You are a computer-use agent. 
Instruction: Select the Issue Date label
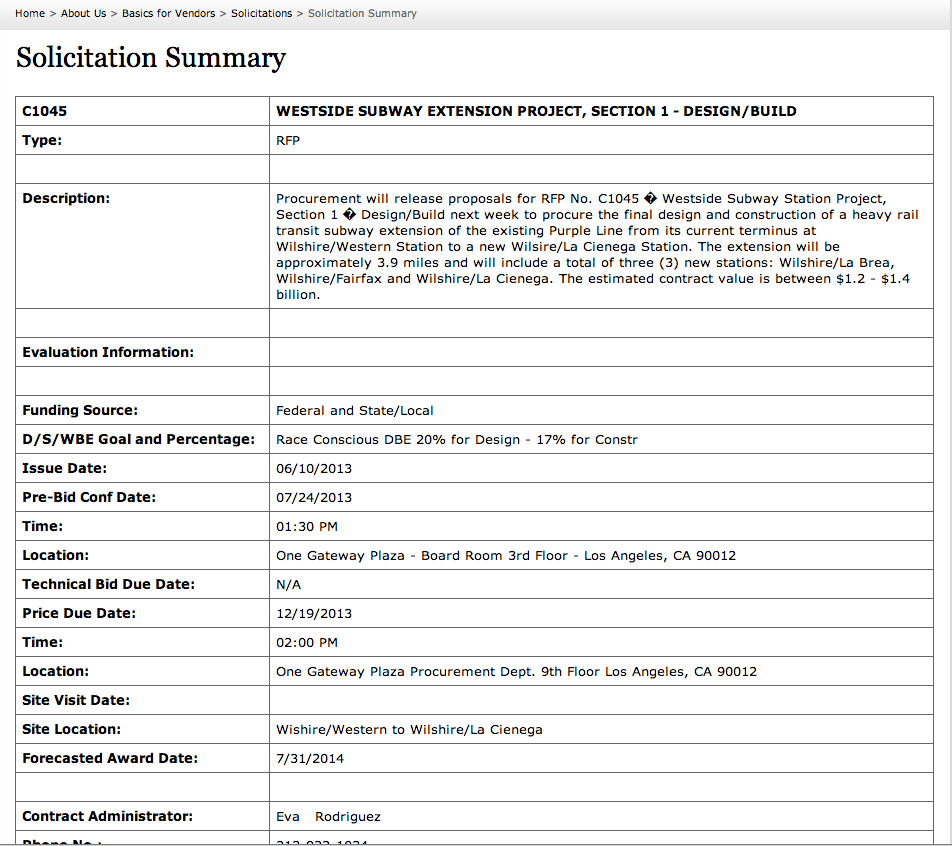(64, 469)
